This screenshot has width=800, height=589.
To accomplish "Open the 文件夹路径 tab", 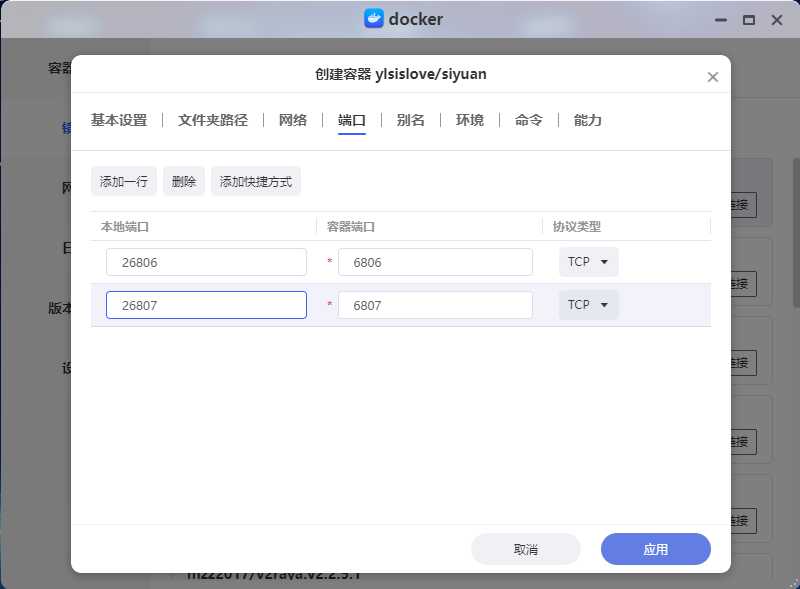I will tap(212, 120).
